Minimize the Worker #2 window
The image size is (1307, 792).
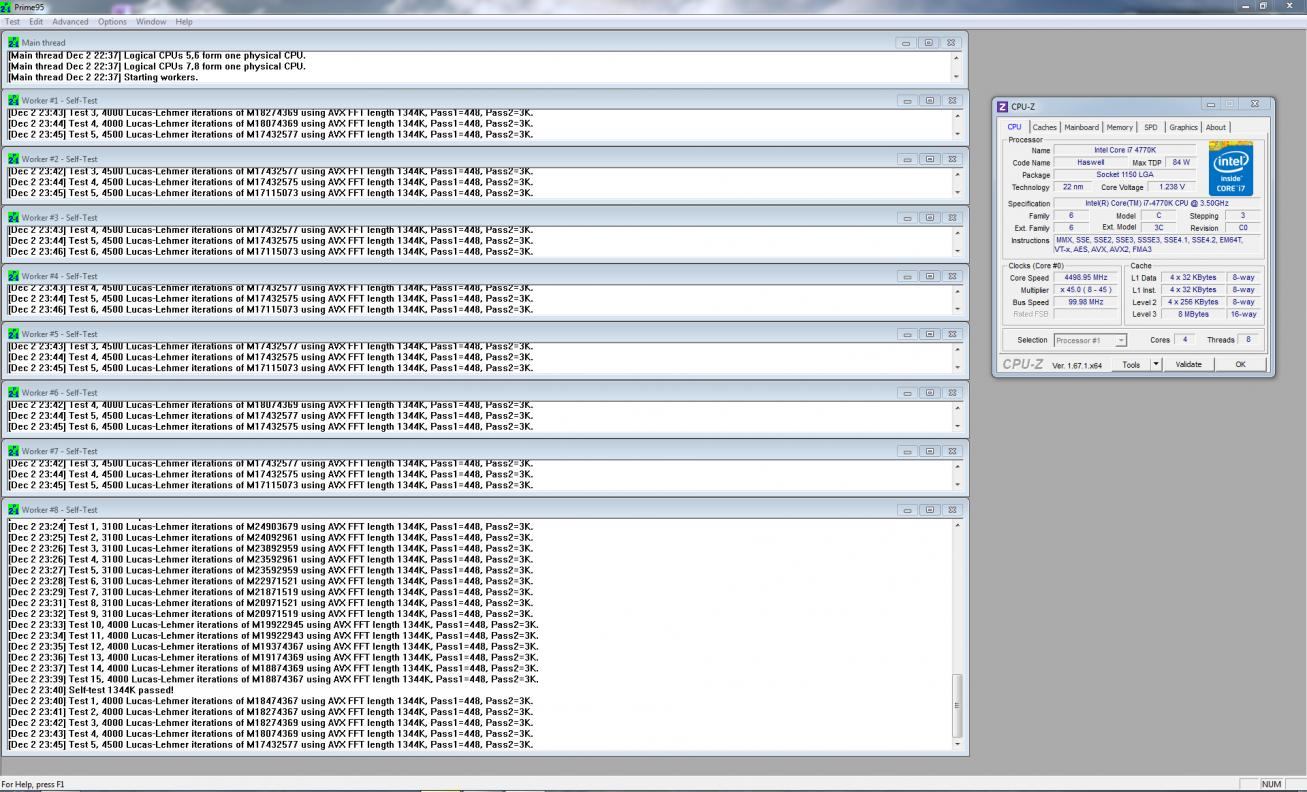point(906,159)
